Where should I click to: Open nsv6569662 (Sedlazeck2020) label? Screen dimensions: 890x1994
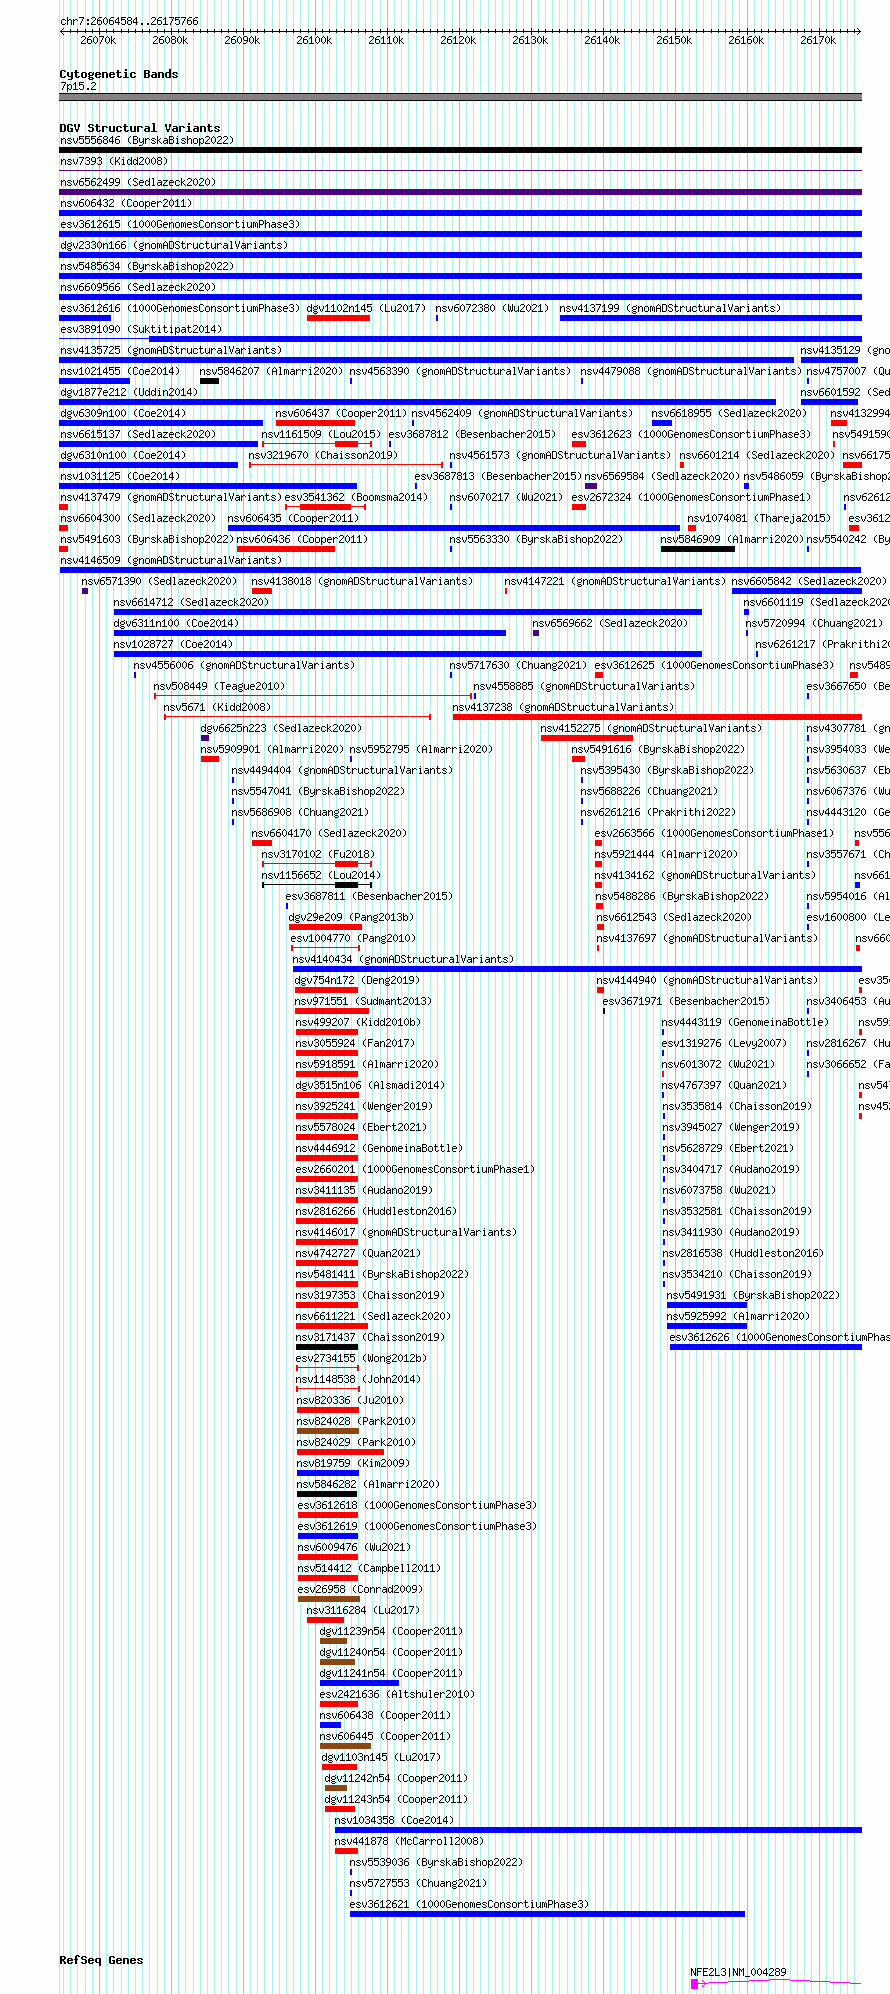pos(611,624)
